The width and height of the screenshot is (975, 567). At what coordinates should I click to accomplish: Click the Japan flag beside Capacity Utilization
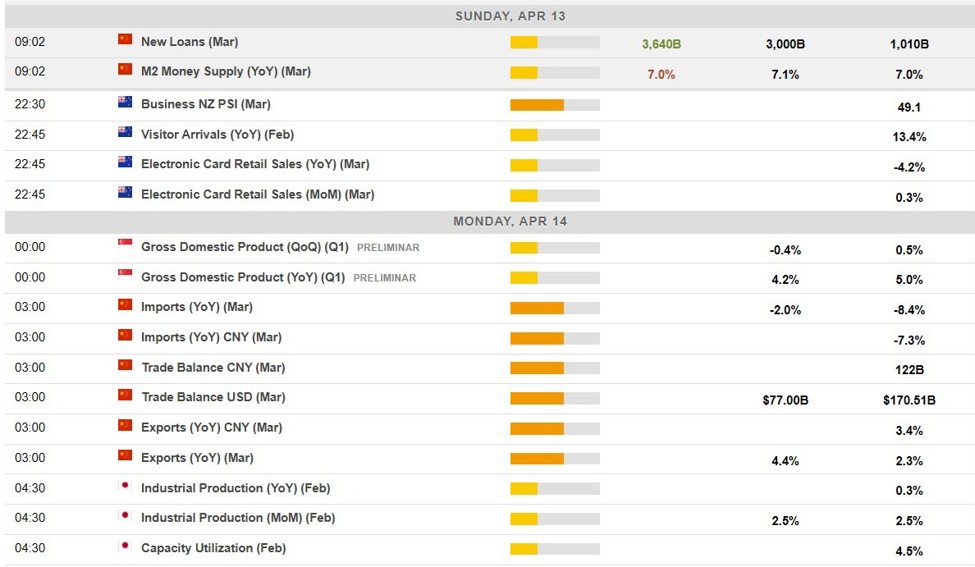click(125, 547)
